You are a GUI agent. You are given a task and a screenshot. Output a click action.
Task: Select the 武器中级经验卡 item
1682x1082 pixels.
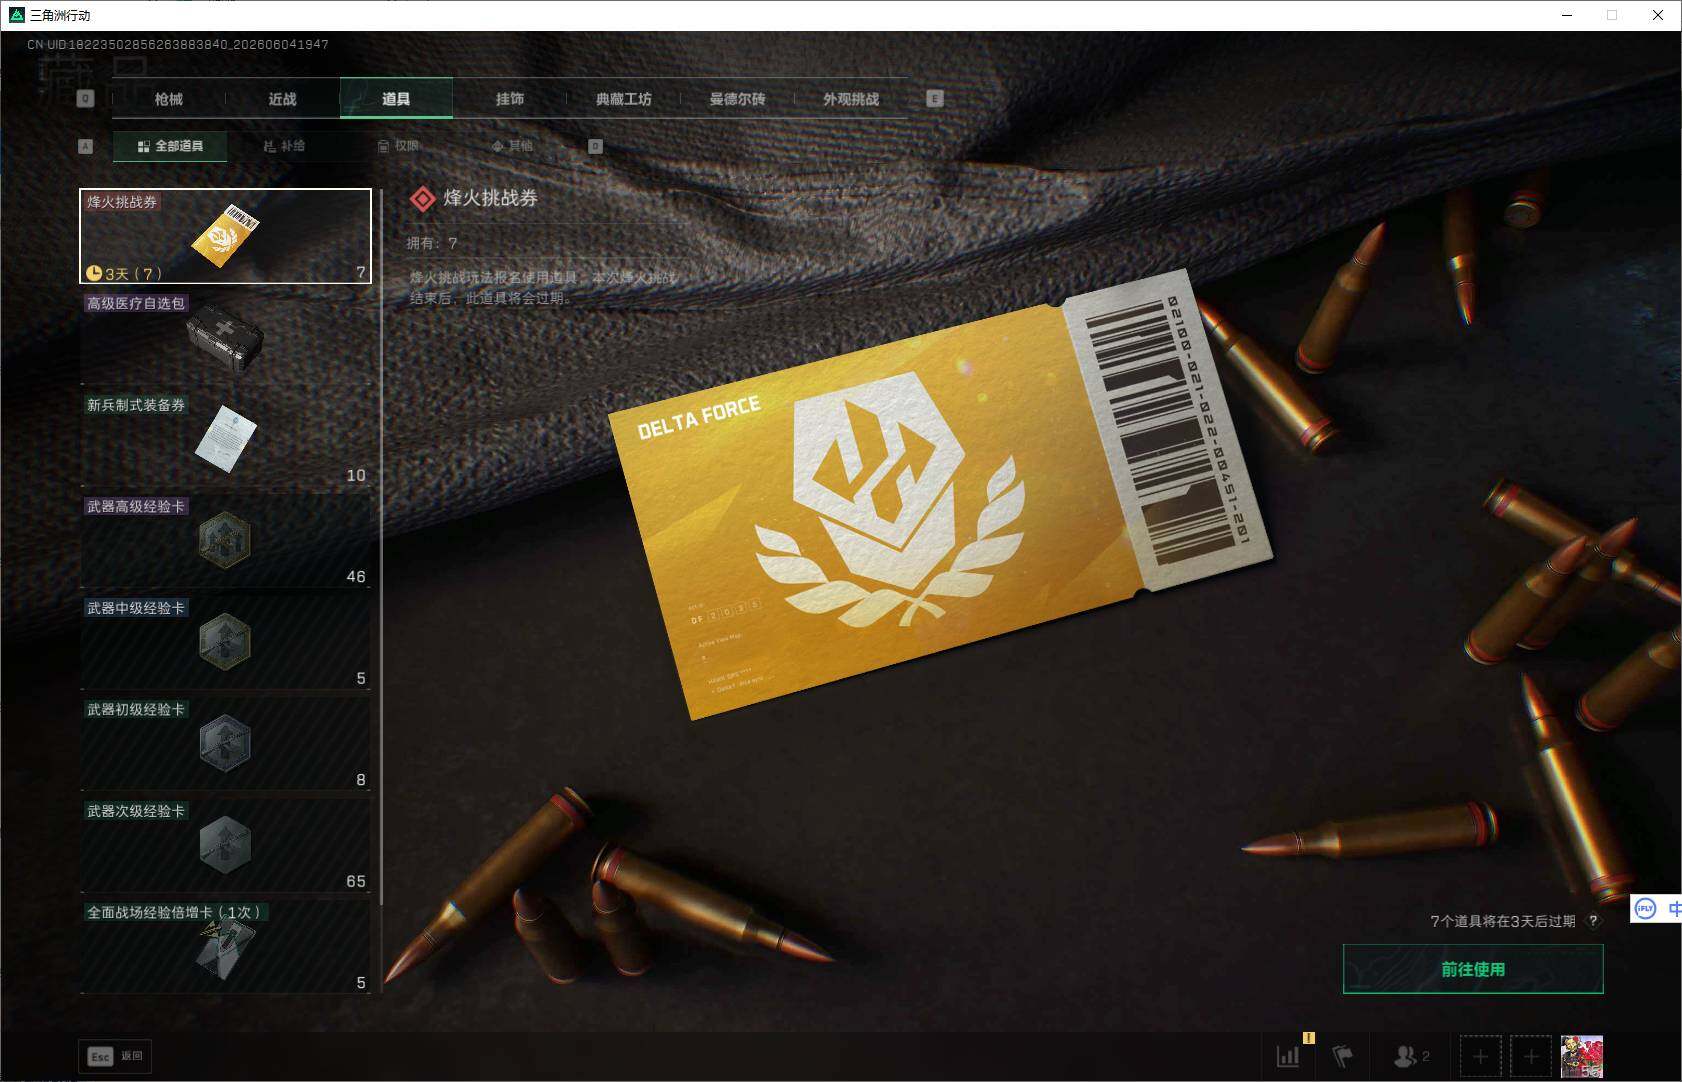click(x=226, y=642)
